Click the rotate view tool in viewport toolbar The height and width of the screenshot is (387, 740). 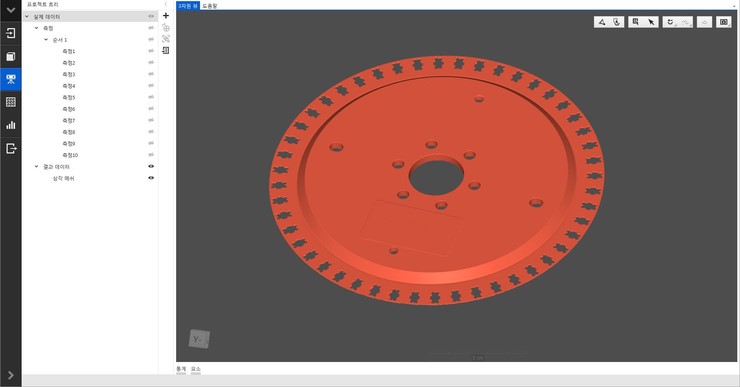click(670, 22)
